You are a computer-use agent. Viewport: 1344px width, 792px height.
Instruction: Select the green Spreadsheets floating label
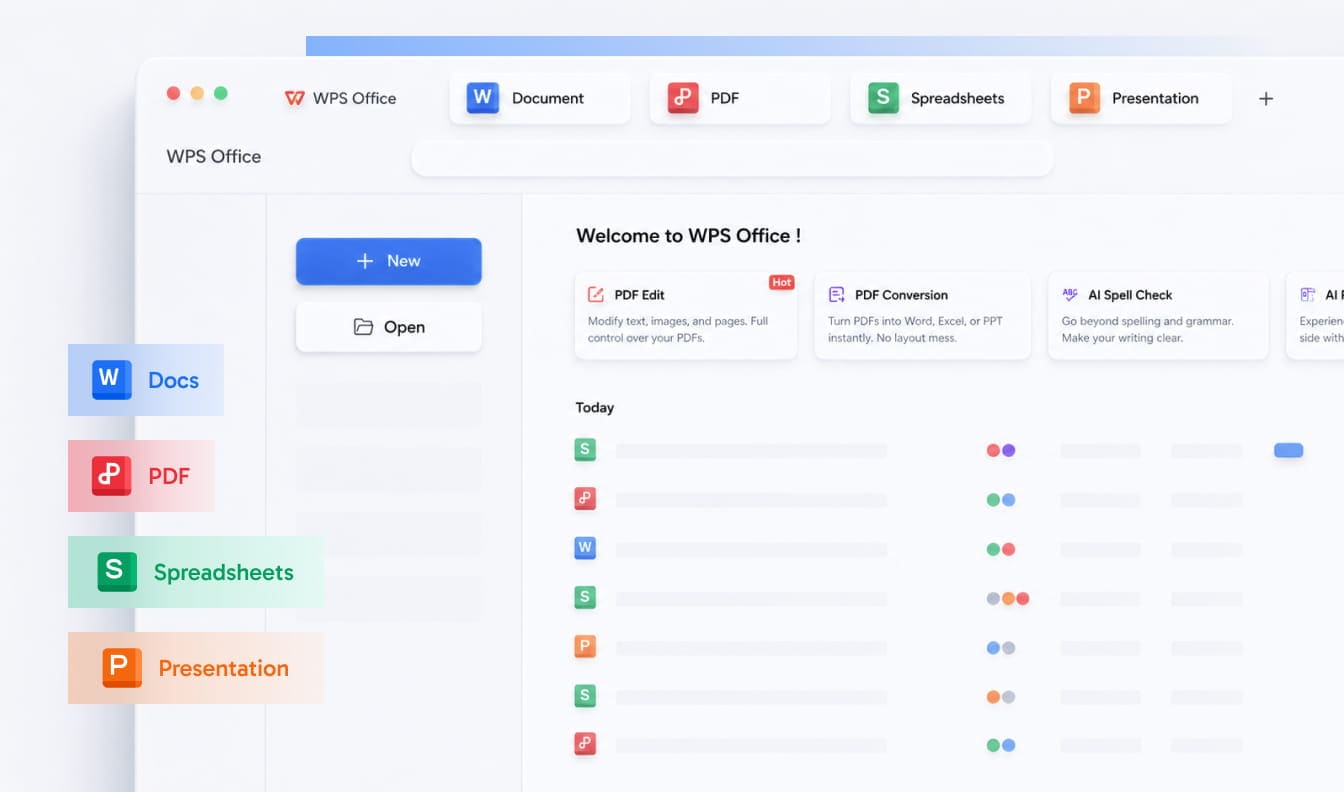click(196, 572)
